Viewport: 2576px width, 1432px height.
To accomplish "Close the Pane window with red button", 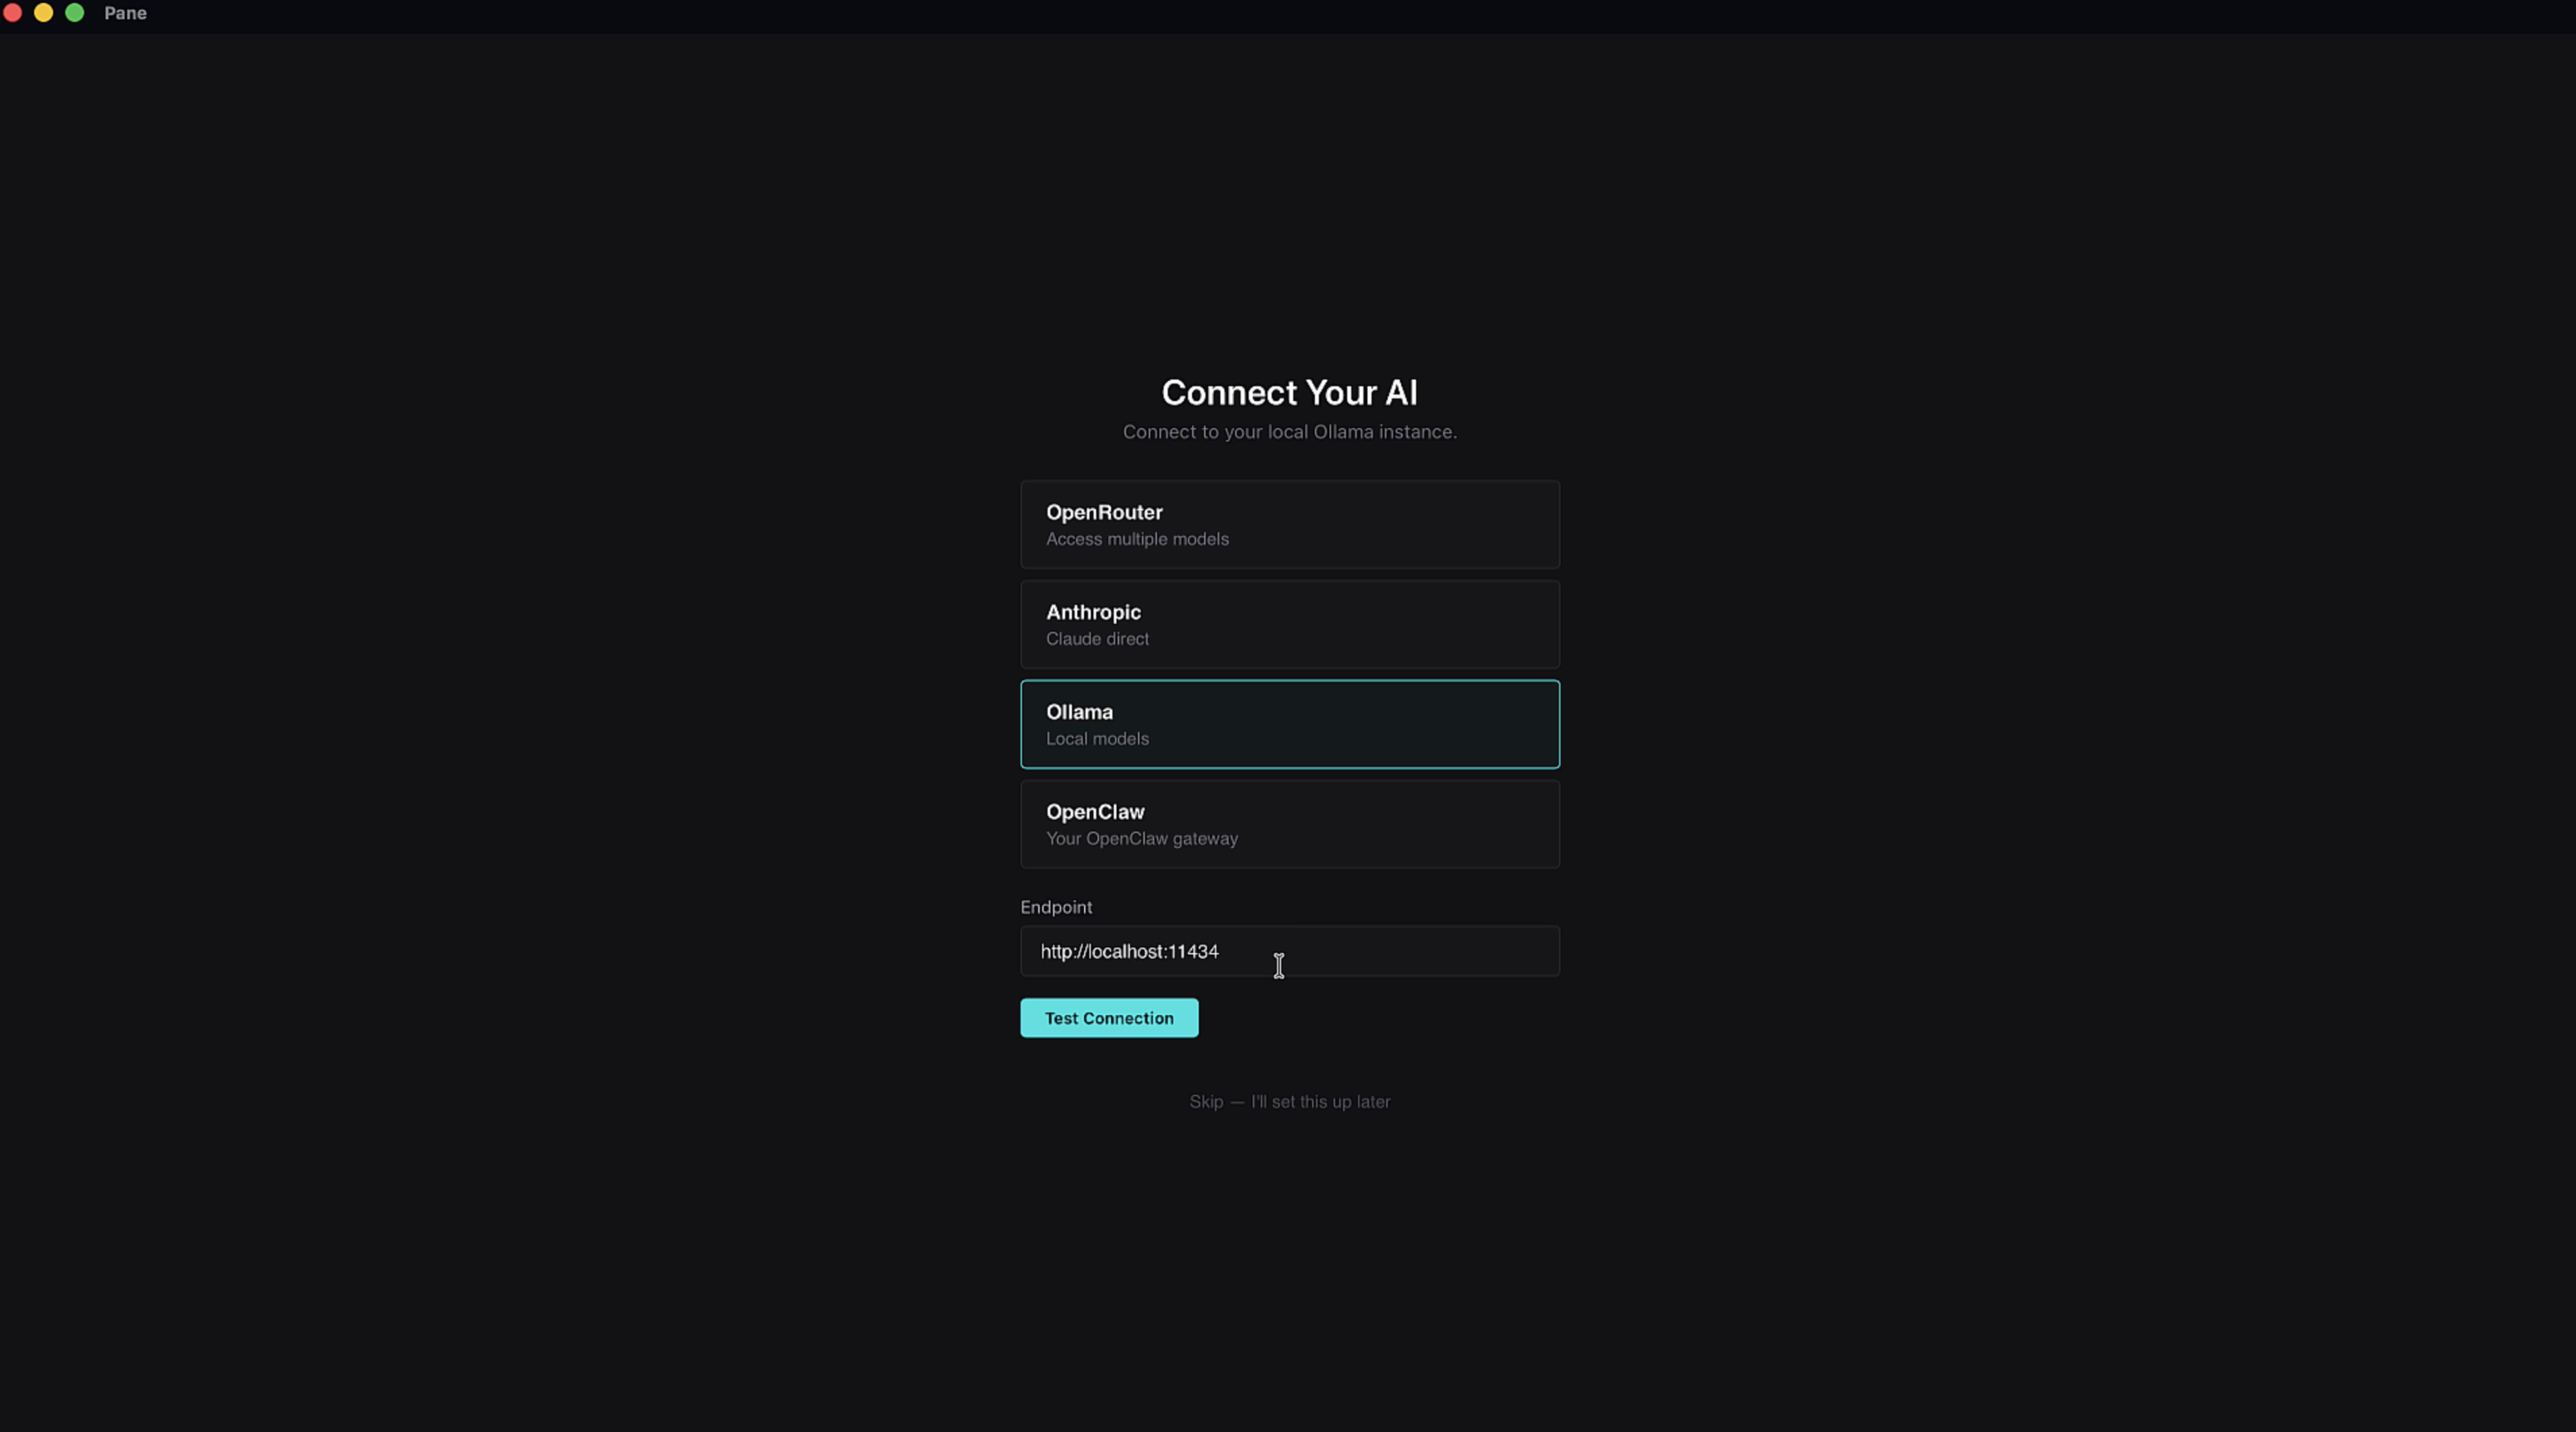I will click(x=13, y=13).
